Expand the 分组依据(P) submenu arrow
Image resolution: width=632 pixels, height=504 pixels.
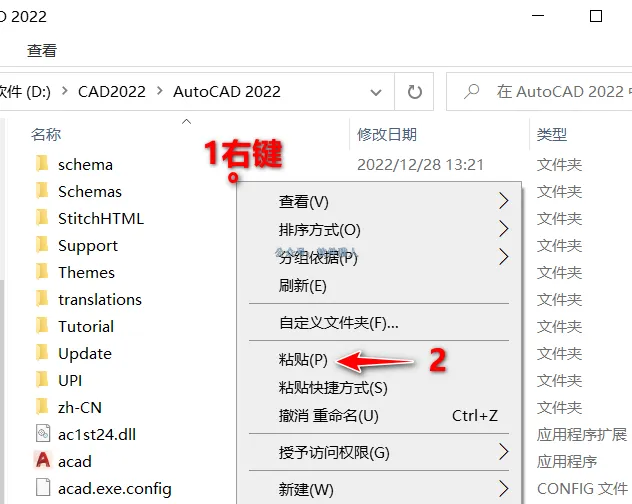(503, 256)
